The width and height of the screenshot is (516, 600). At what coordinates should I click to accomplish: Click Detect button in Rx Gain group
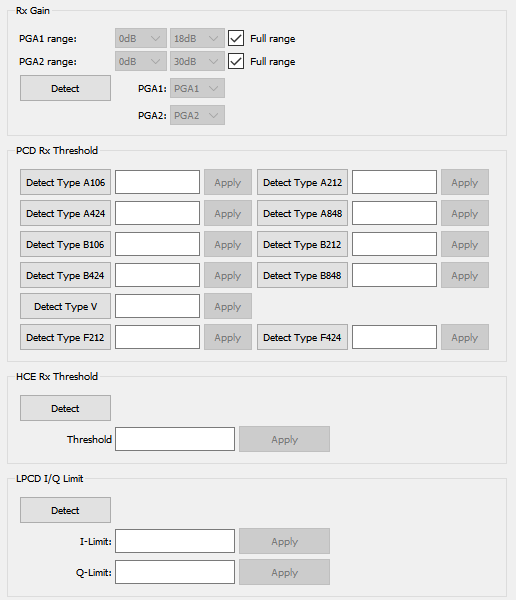point(65,88)
